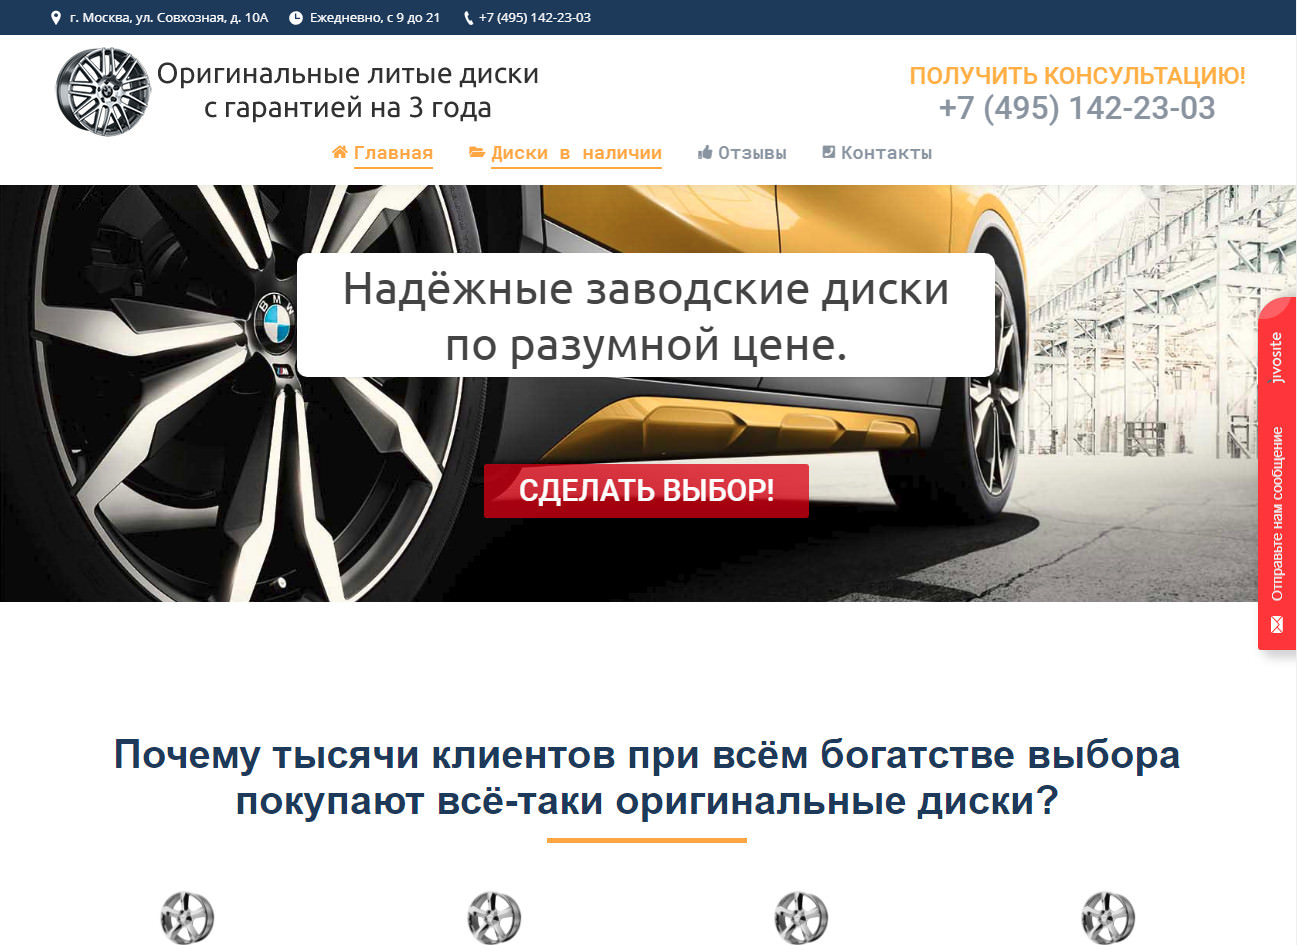The height and width of the screenshot is (945, 1297).
Task: Click the phone handset icon in the top bar
Action: pyautogui.click(x=468, y=18)
